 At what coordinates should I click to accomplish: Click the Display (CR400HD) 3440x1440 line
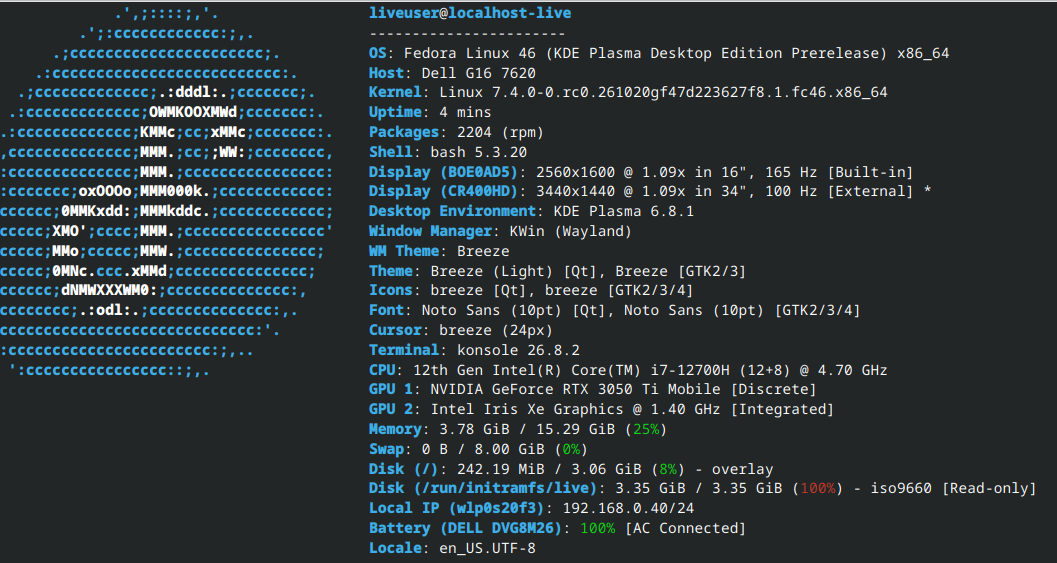650,191
